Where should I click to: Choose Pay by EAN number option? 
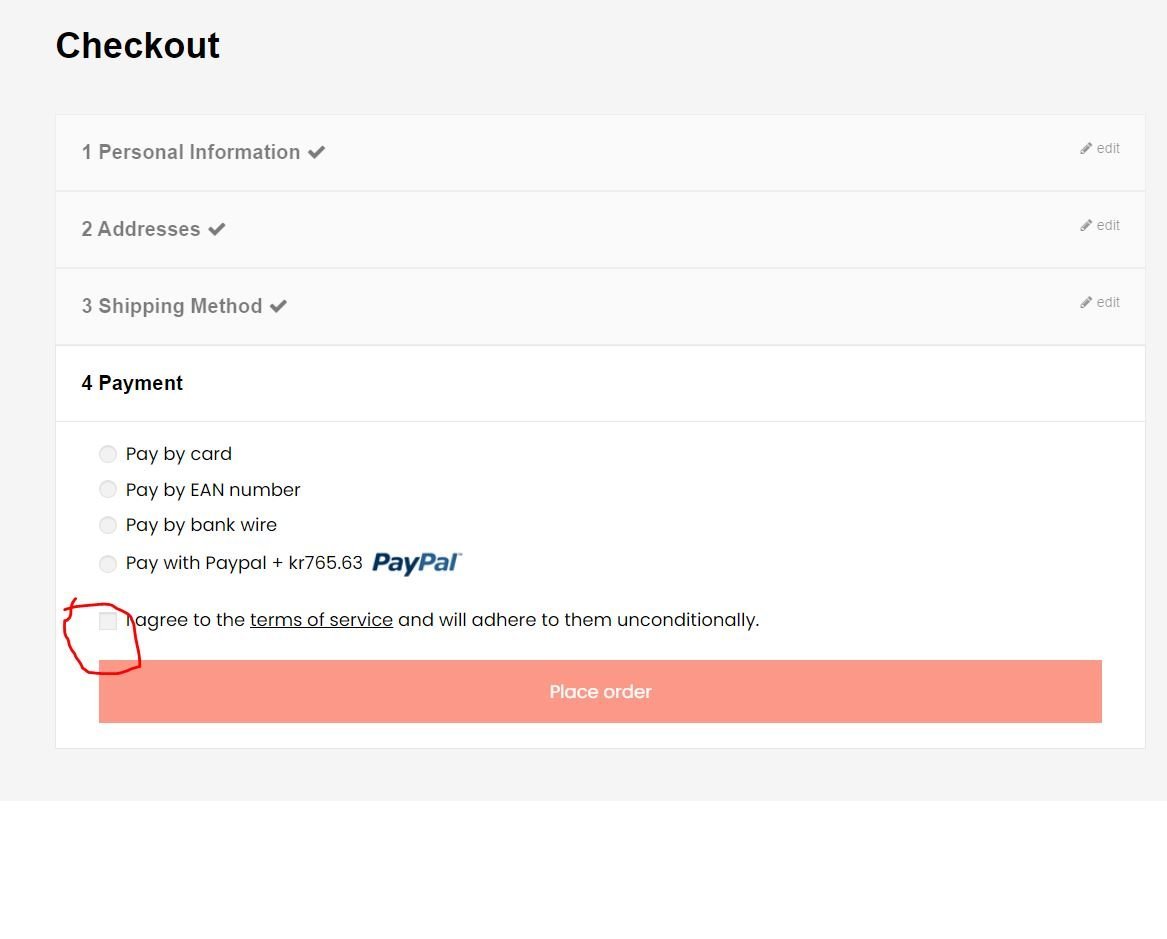coord(108,490)
